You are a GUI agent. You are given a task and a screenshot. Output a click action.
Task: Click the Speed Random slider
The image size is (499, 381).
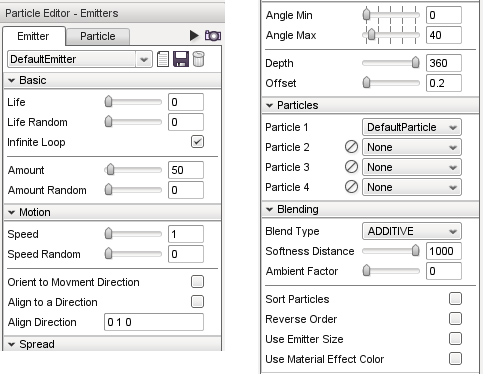pos(133,254)
